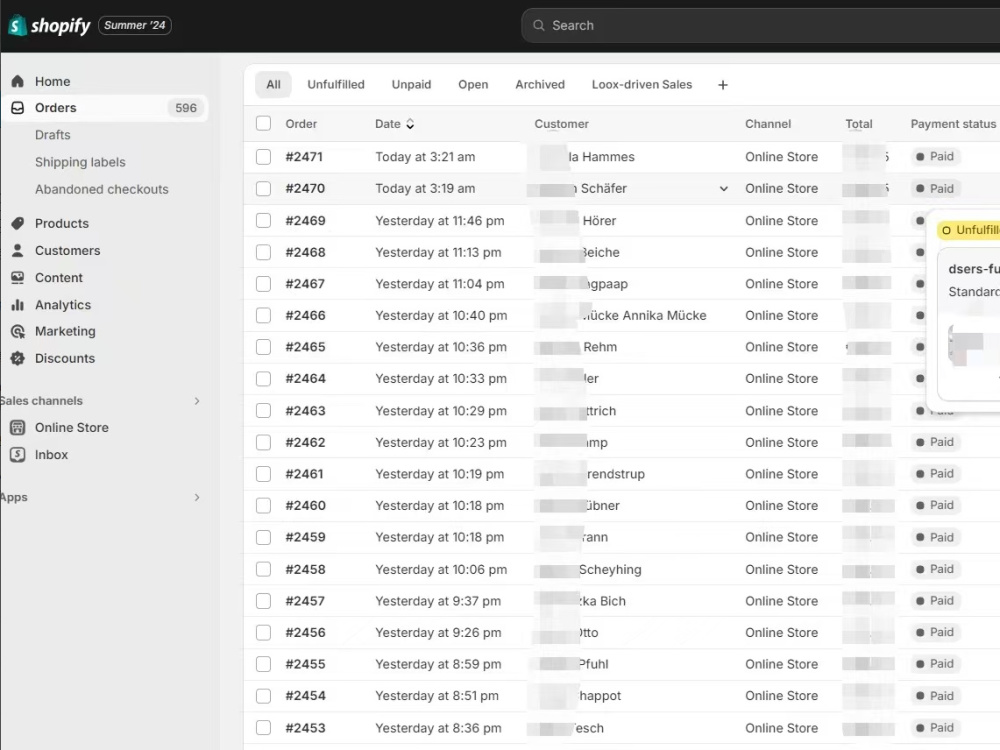The image size is (1000, 750).
Task: Click date Today at 3:21 am
Action: pos(425,157)
